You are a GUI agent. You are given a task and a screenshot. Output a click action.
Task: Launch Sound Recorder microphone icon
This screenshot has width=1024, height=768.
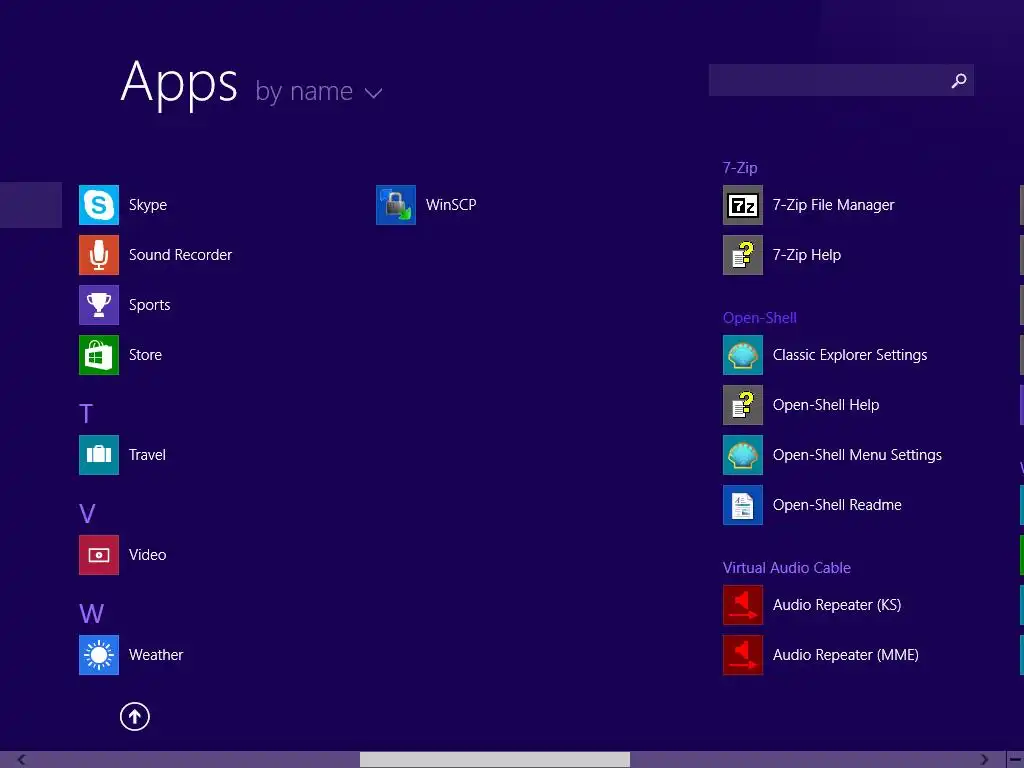pos(99,255)
